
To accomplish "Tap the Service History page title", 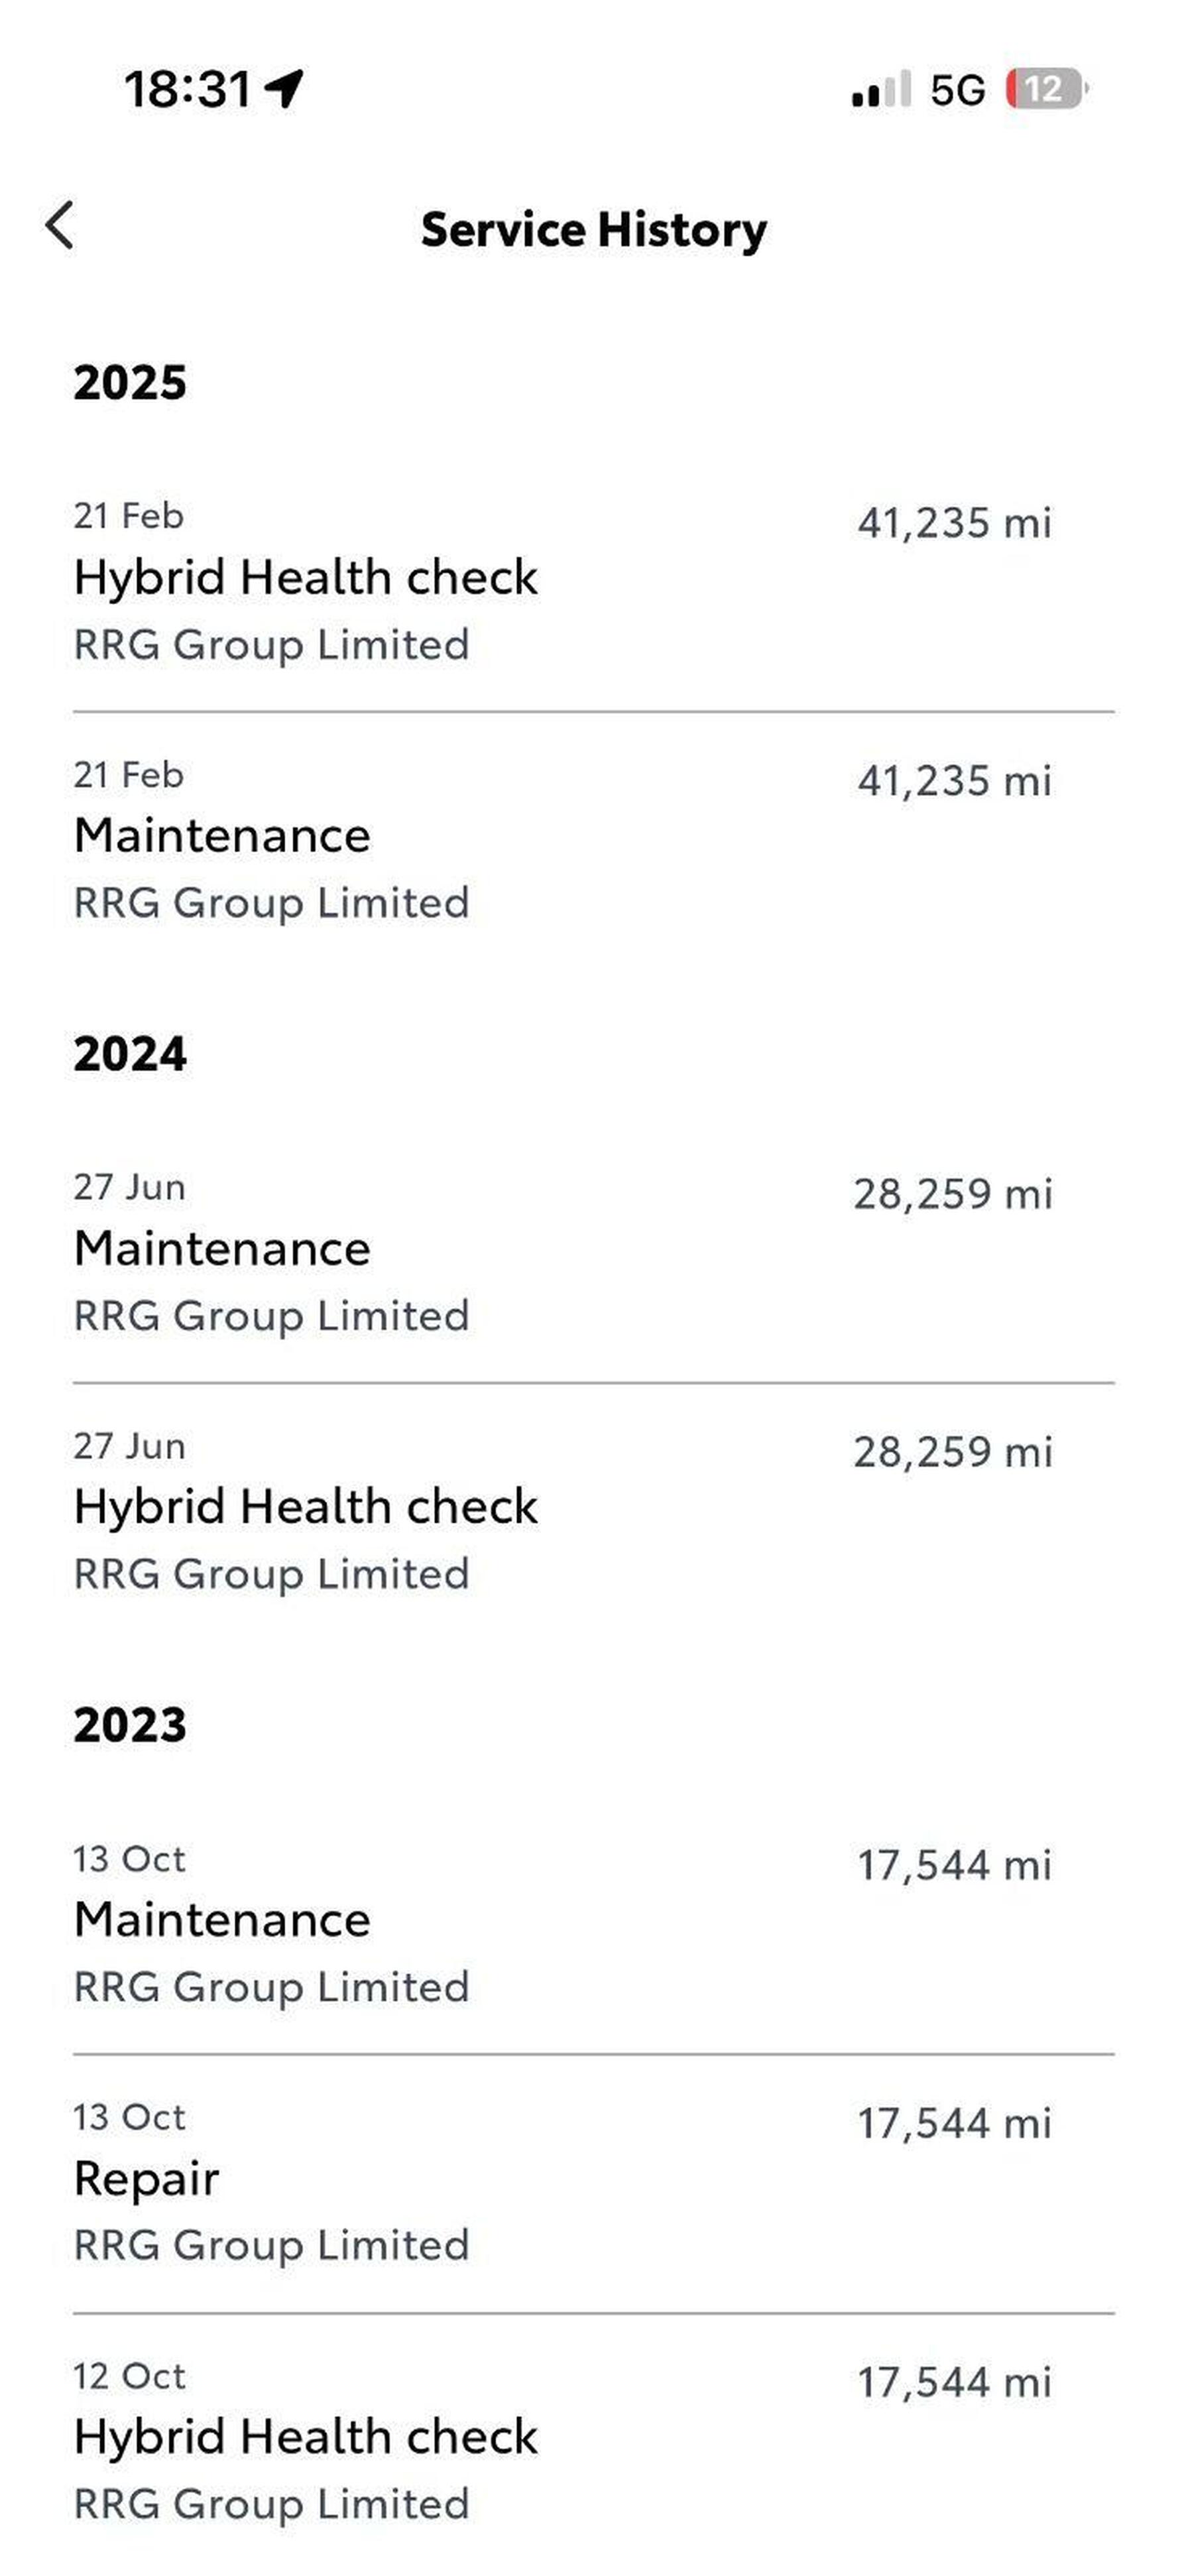I will pyautogui.click(x=593, y=230).
